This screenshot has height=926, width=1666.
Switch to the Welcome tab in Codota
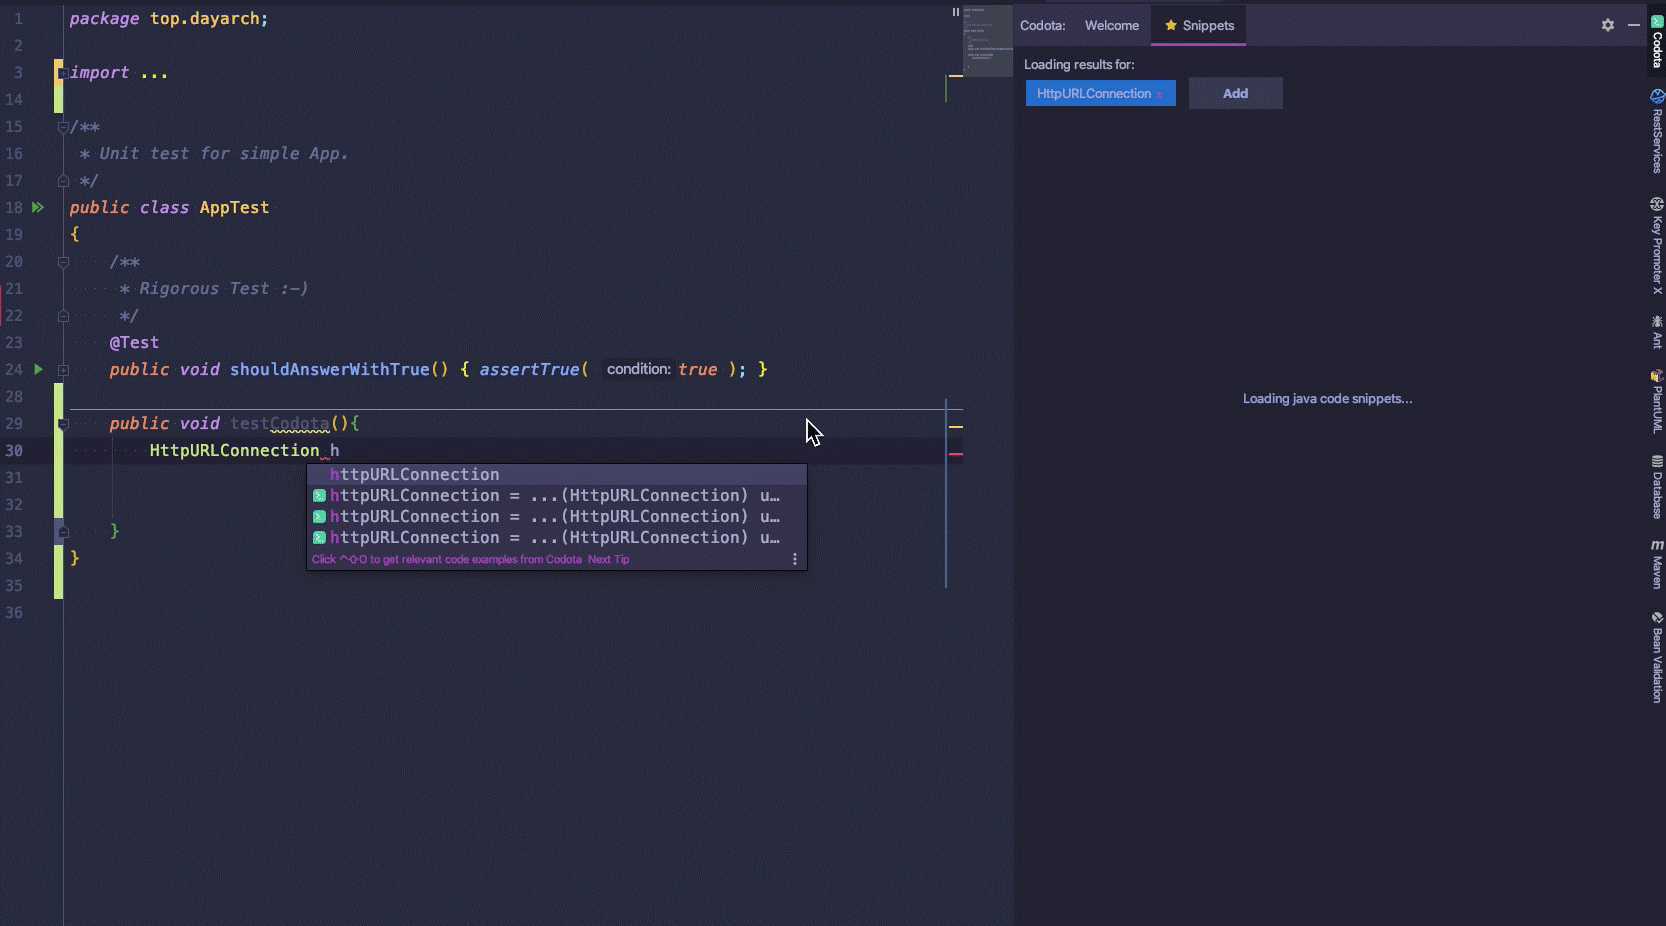[x=1112, y=25]
